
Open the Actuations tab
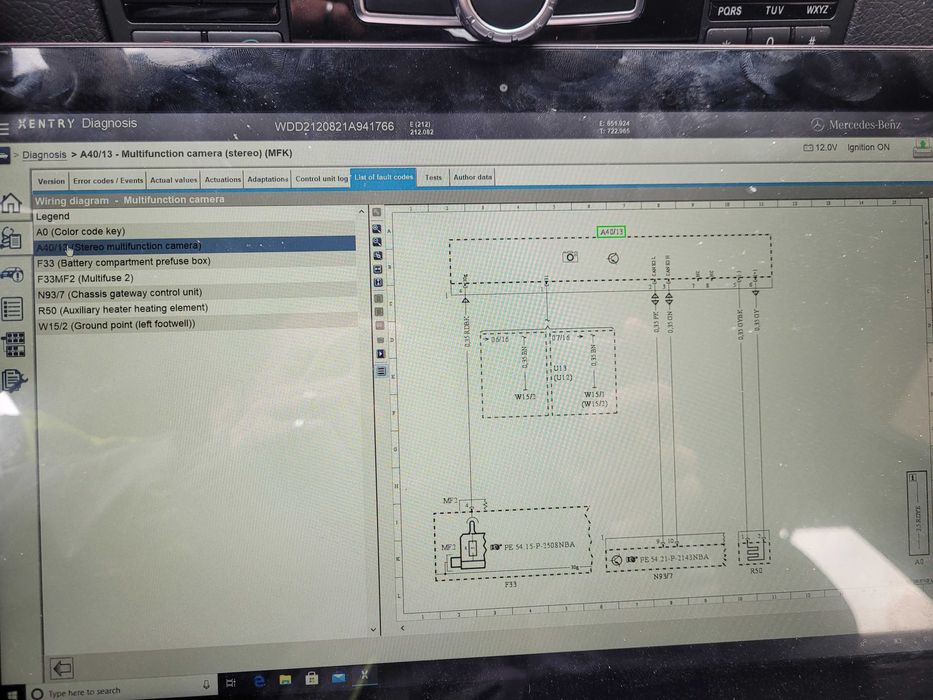223,179
